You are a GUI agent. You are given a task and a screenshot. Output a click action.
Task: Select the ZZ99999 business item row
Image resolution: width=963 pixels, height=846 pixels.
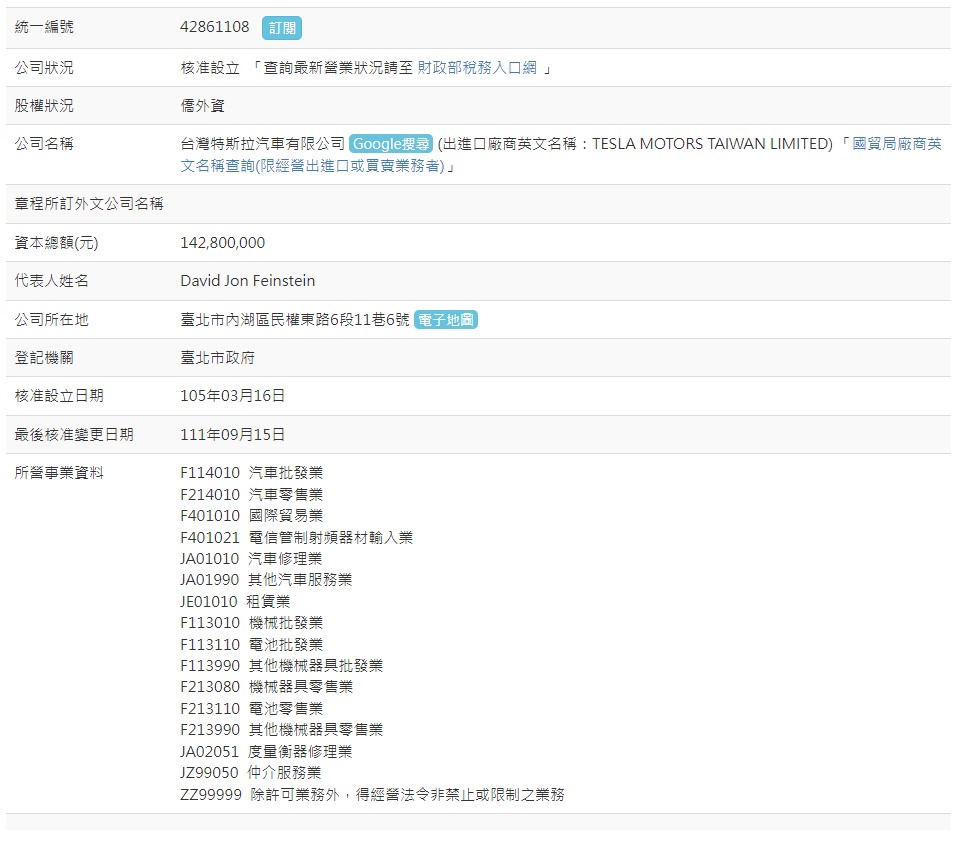[372, 794]
